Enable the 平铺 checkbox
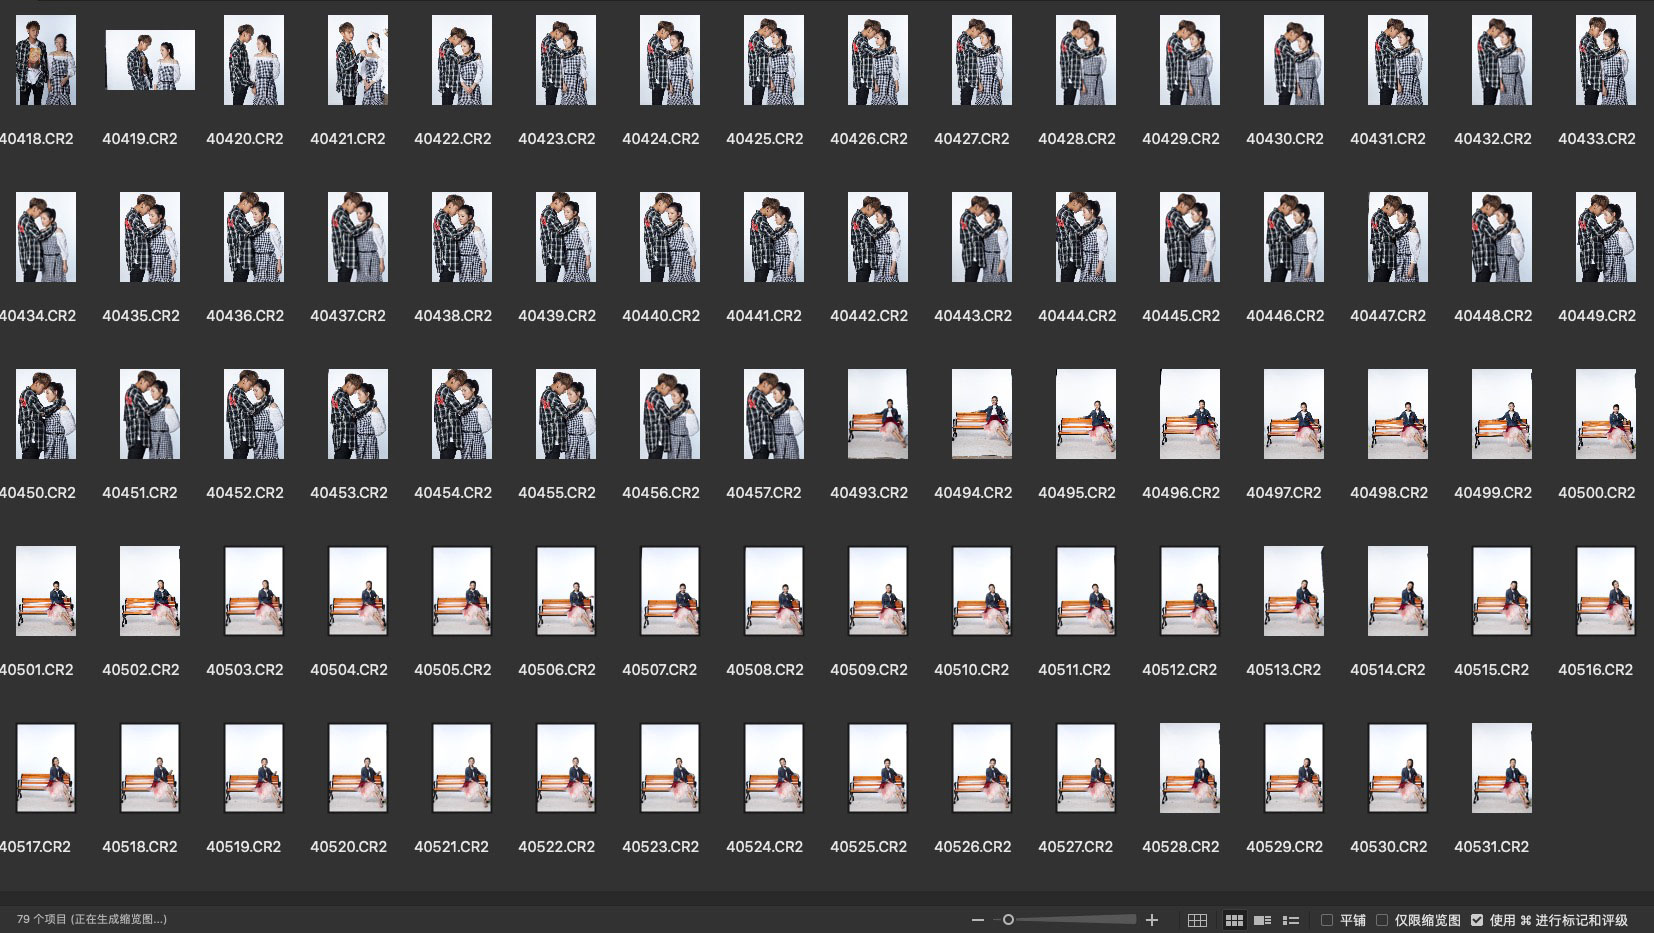 coord(1327,920)
